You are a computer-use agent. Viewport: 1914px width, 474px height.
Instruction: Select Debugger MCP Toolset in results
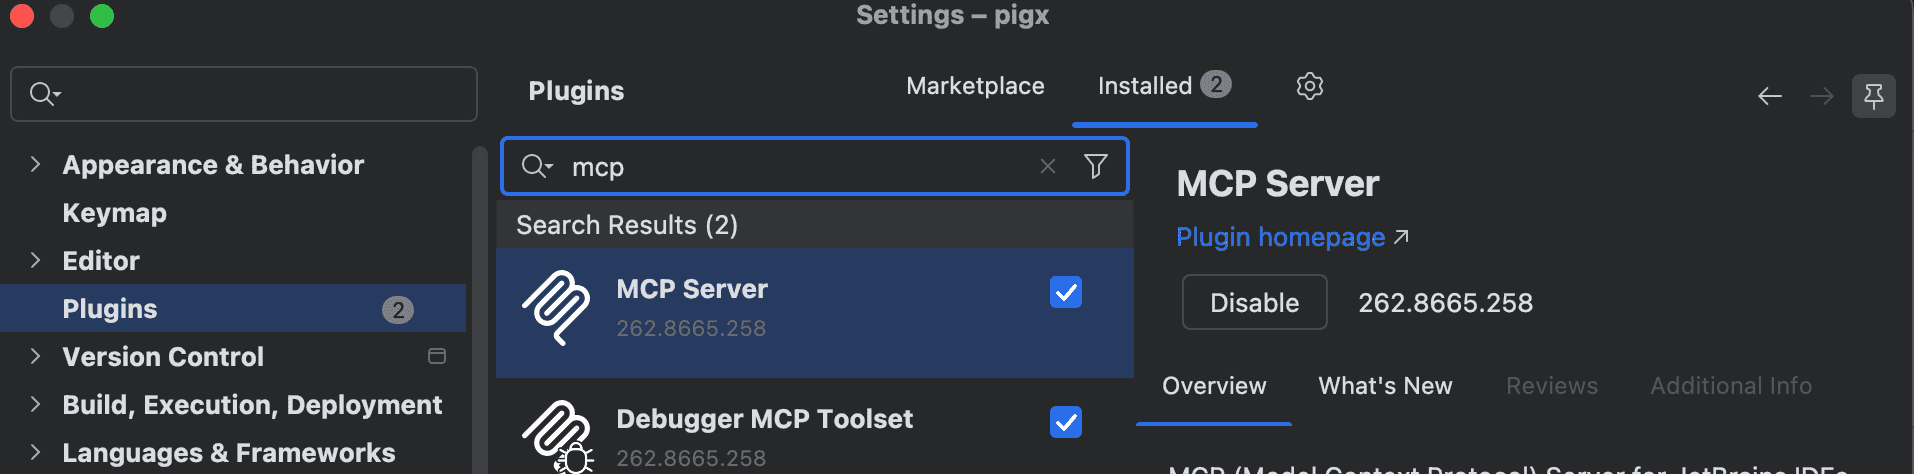[815, 428]
